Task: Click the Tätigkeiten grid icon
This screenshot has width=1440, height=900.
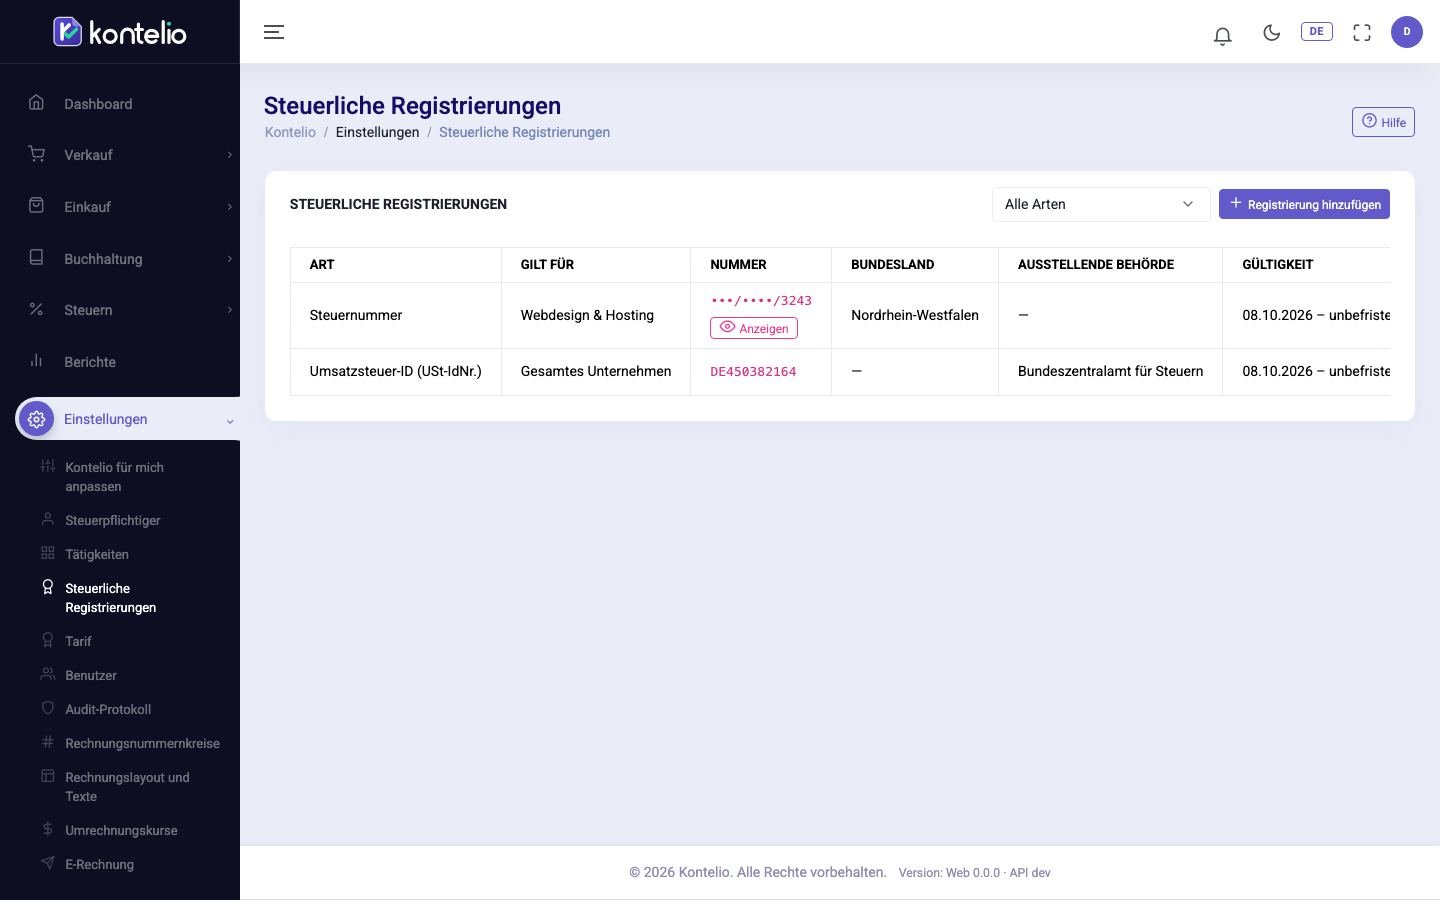Action: pyautogui.click(x=47, y=553)
